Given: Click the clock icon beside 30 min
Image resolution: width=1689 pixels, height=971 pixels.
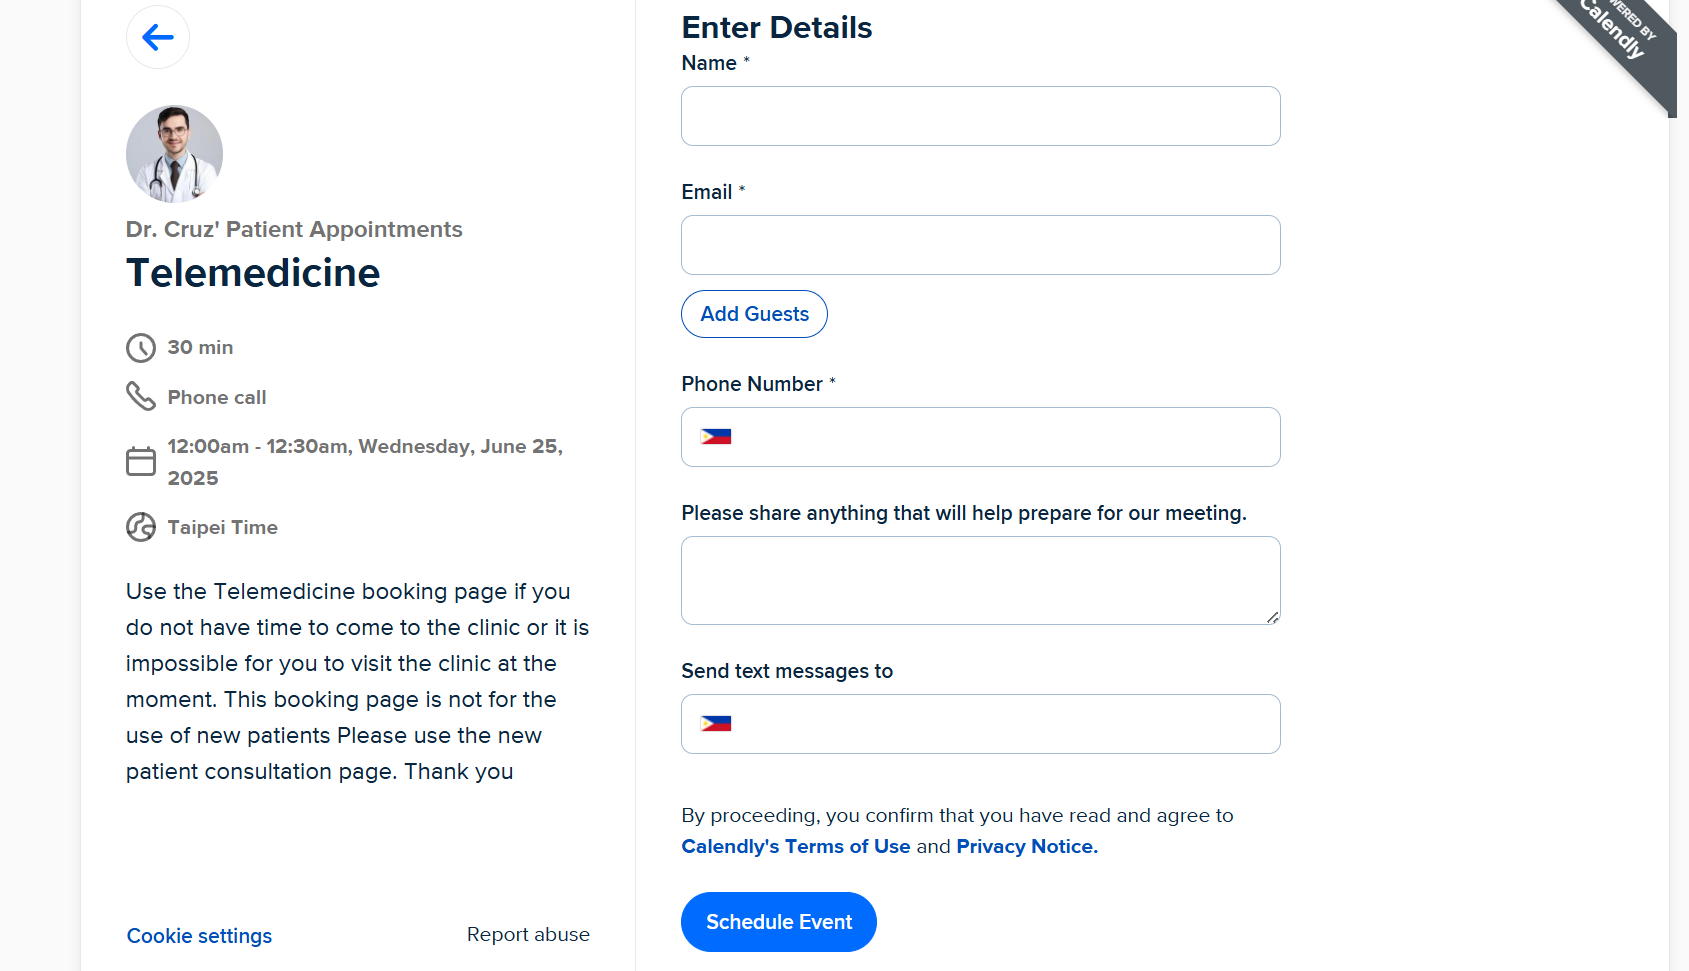Looking at the screenshot, I should [x=141, y=348].
